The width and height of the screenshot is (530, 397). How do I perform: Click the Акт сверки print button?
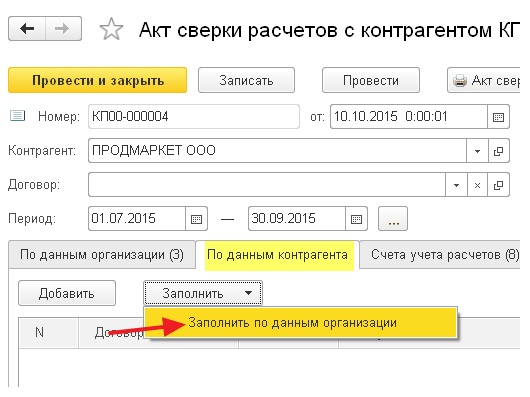click(484, 80)
